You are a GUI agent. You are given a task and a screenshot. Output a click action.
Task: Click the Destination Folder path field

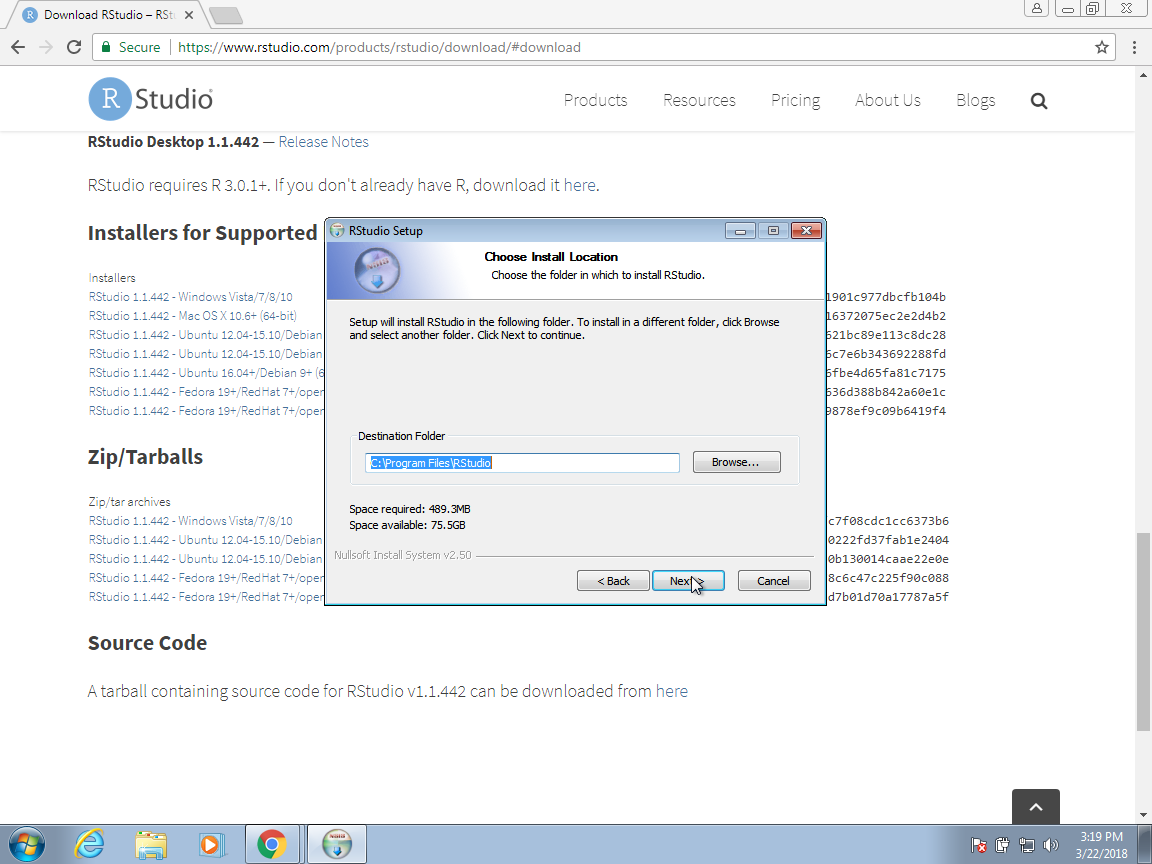coord(522,463)
